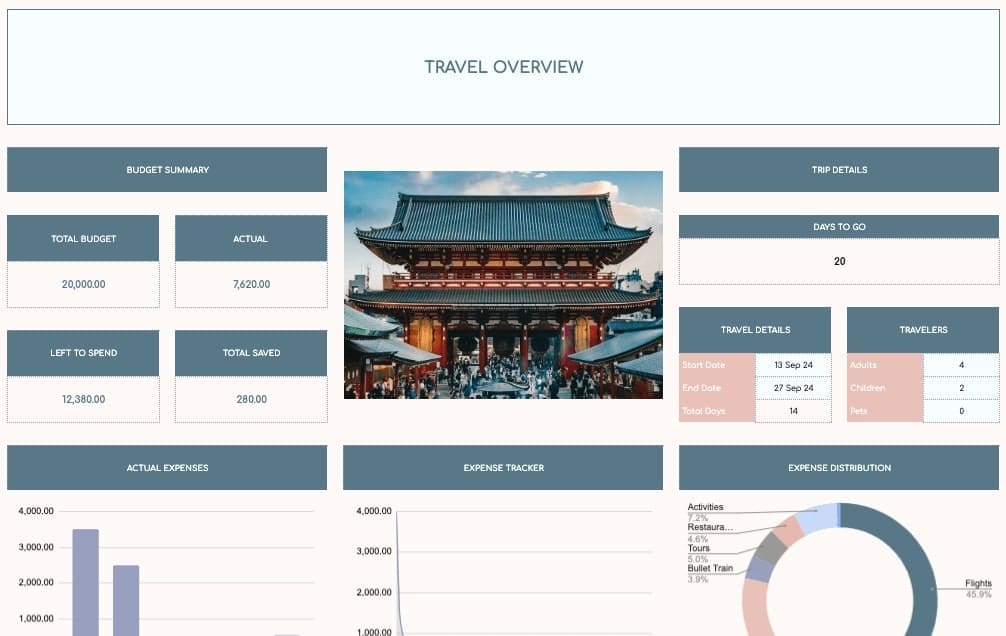1006x636 pixels.
Task: Click the TRAVEL OVERVIEW title
Action: [504, 67]
